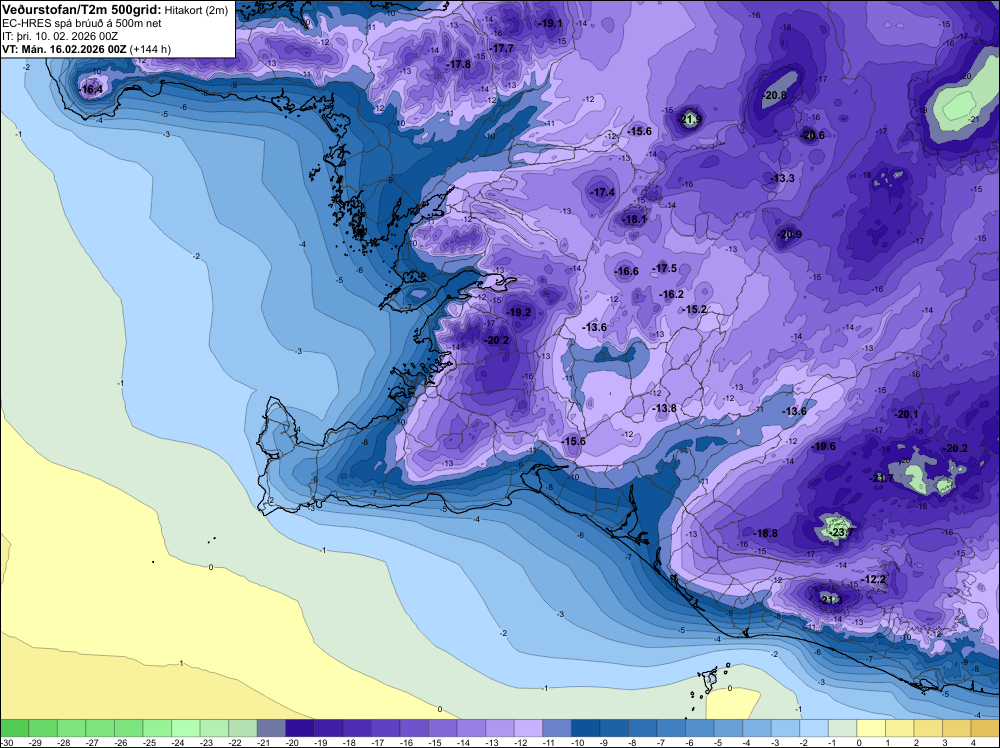Pick the -12 light lilac legend swatch

point(528,728)
